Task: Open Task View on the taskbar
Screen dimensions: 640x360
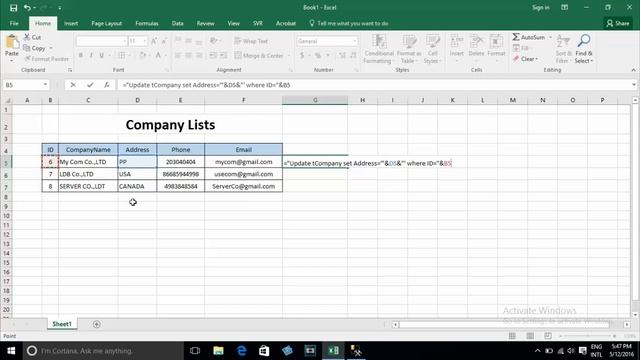Action: (195, 351)
